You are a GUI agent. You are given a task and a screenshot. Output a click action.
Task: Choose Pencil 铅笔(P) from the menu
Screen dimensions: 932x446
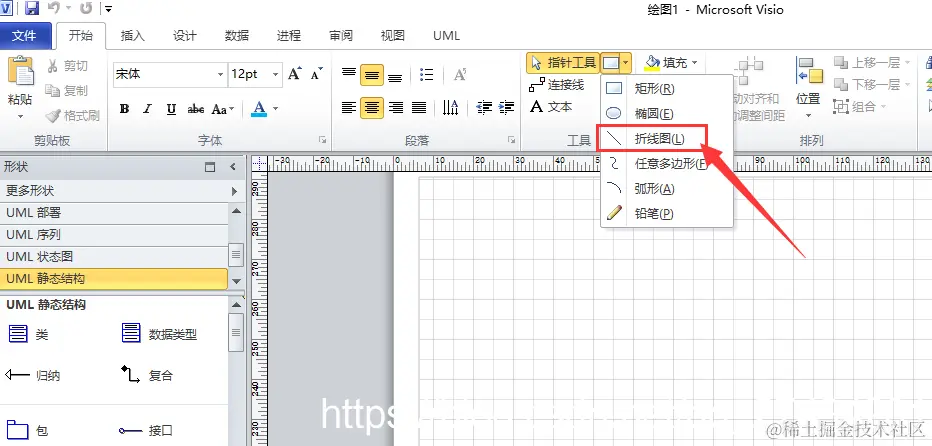point(666,213)
